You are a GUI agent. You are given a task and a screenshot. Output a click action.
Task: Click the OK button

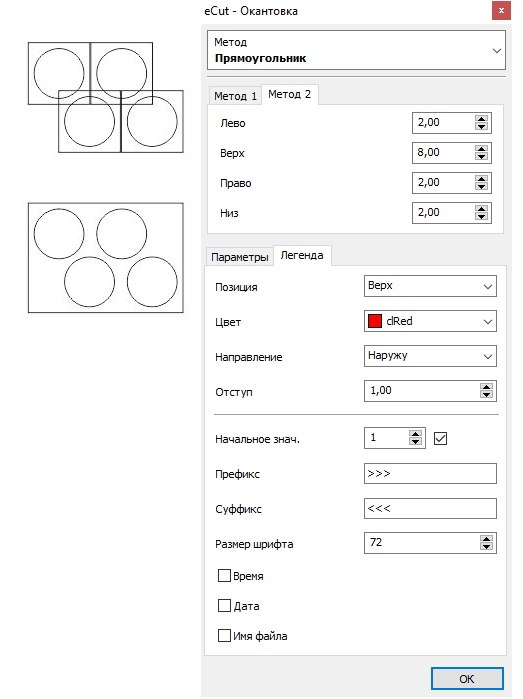(467, 678)
